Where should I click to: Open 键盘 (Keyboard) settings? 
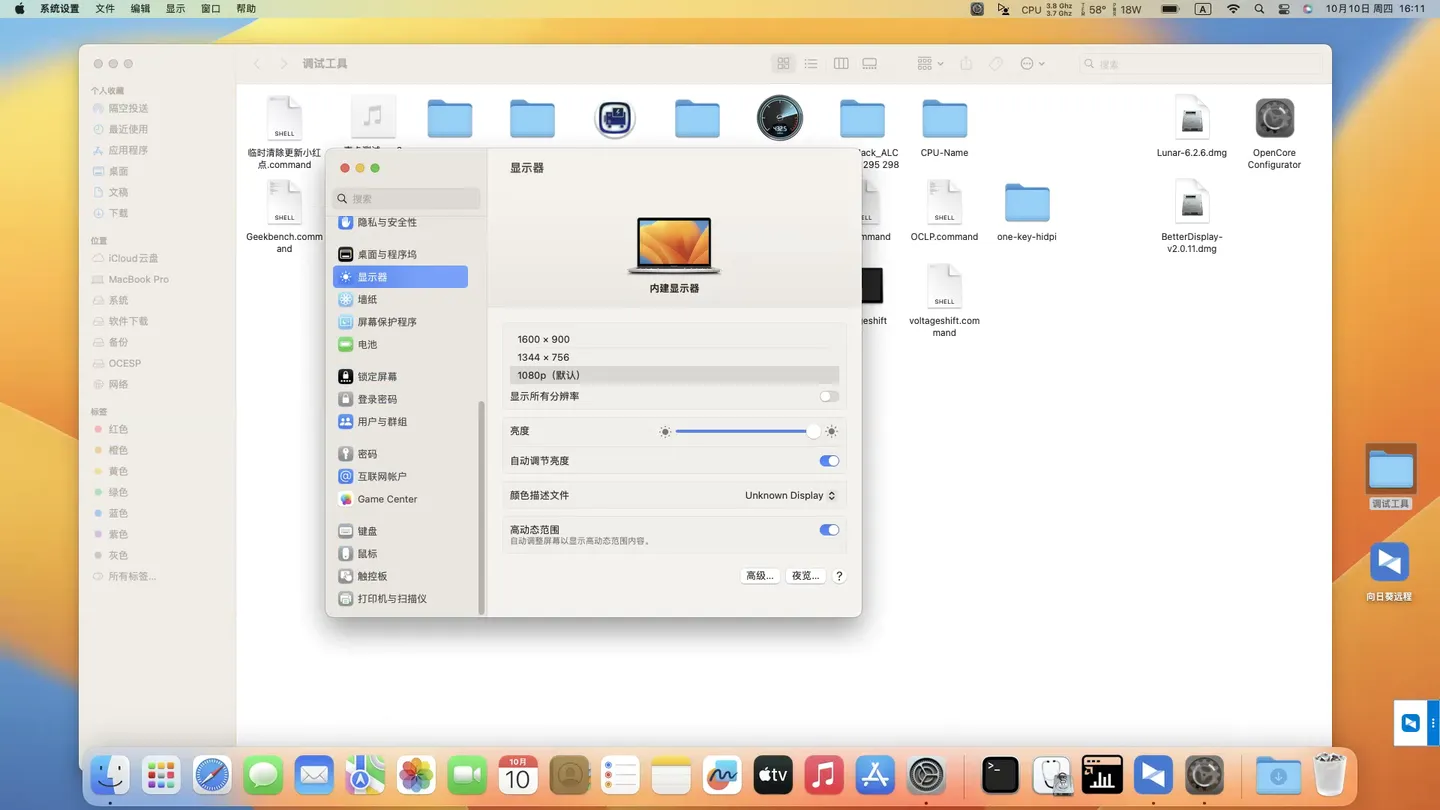coord(368,532)
